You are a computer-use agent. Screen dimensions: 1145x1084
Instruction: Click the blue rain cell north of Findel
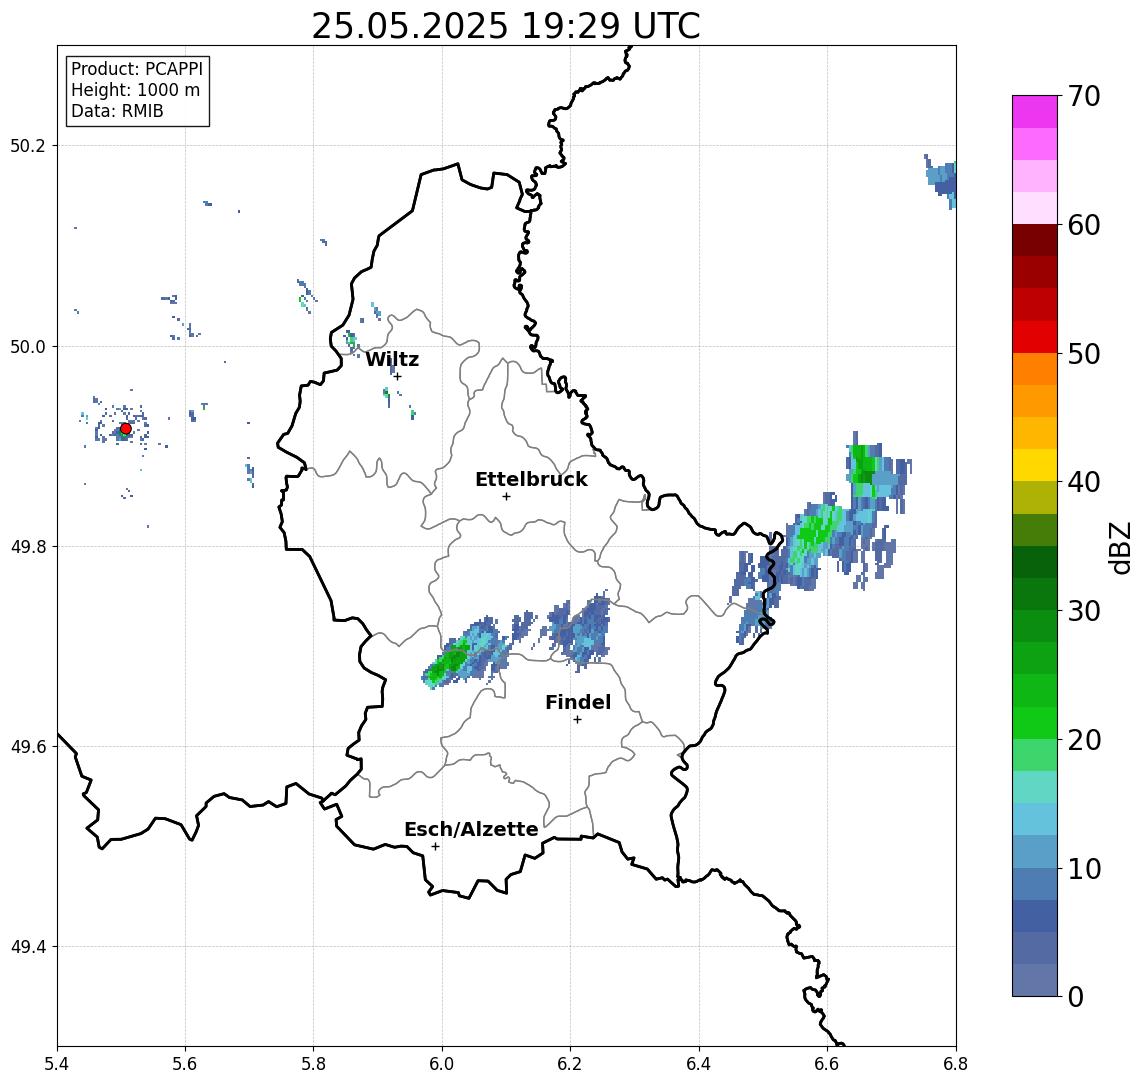tap(580, 630)
